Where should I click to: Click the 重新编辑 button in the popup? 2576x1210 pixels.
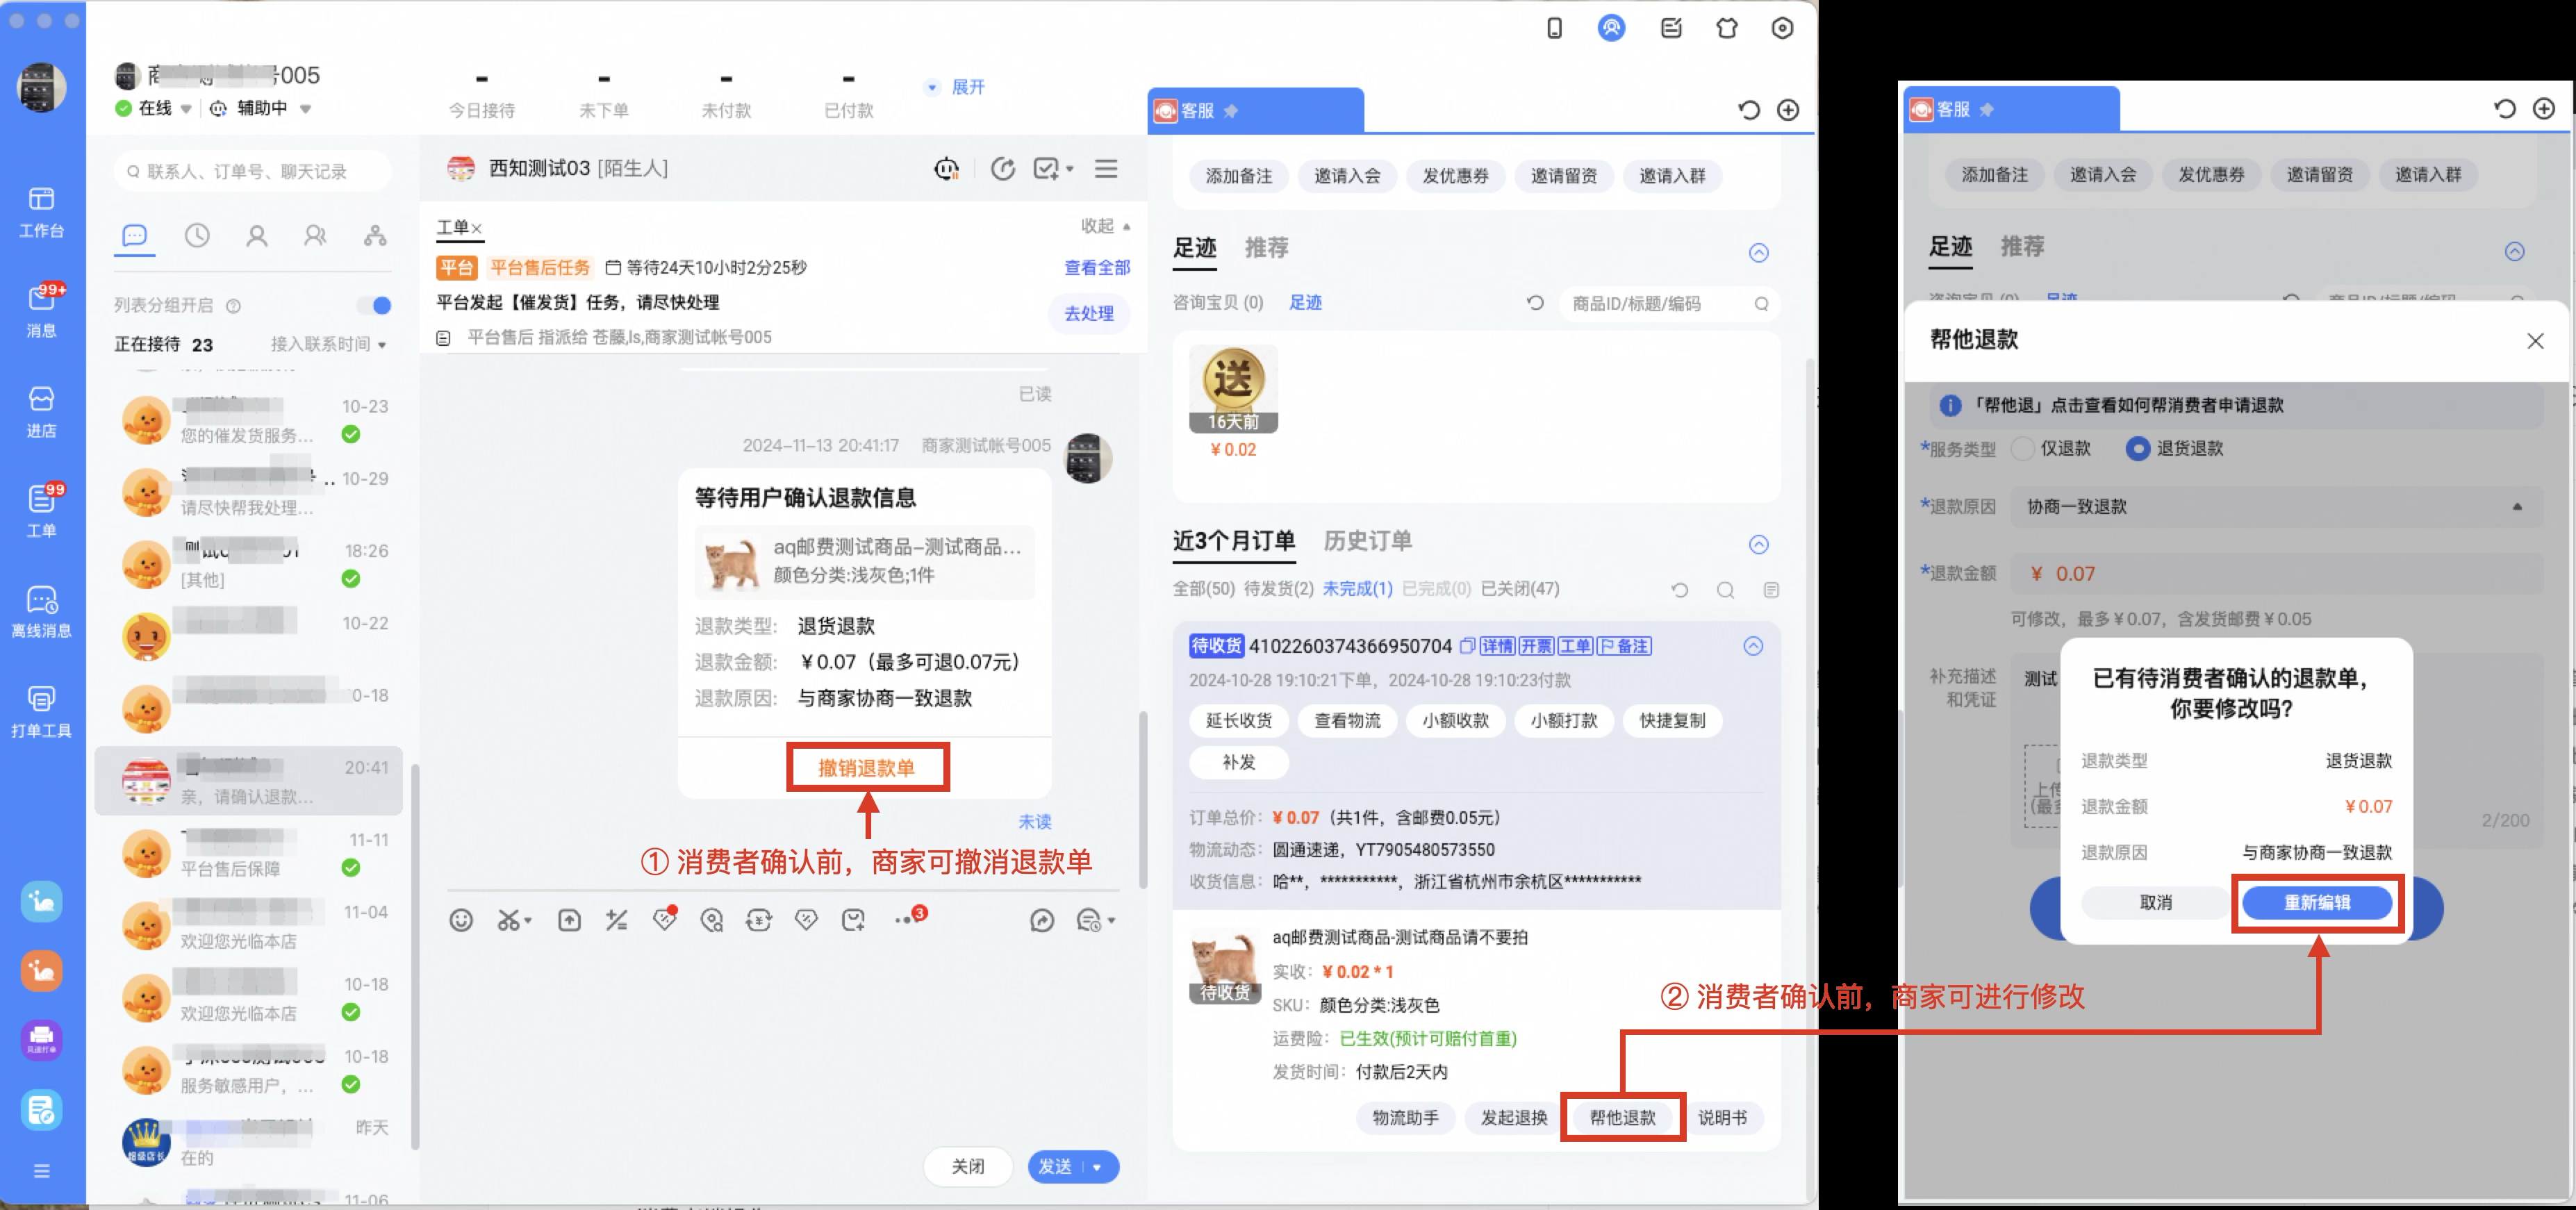pyautogui.click(x=2317, y=902)
